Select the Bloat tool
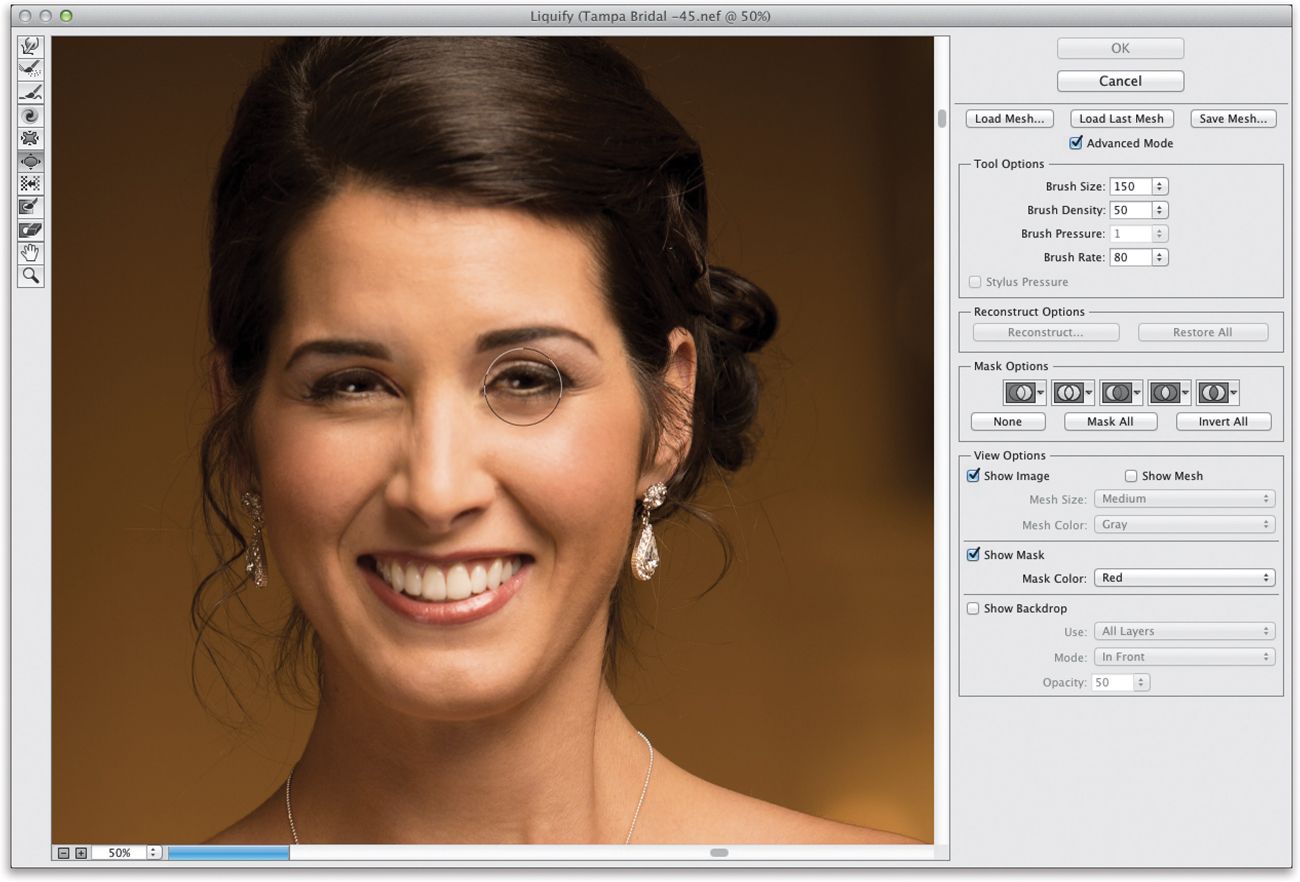The width and height of the screenshot is (1300, 882). [31, 161]
